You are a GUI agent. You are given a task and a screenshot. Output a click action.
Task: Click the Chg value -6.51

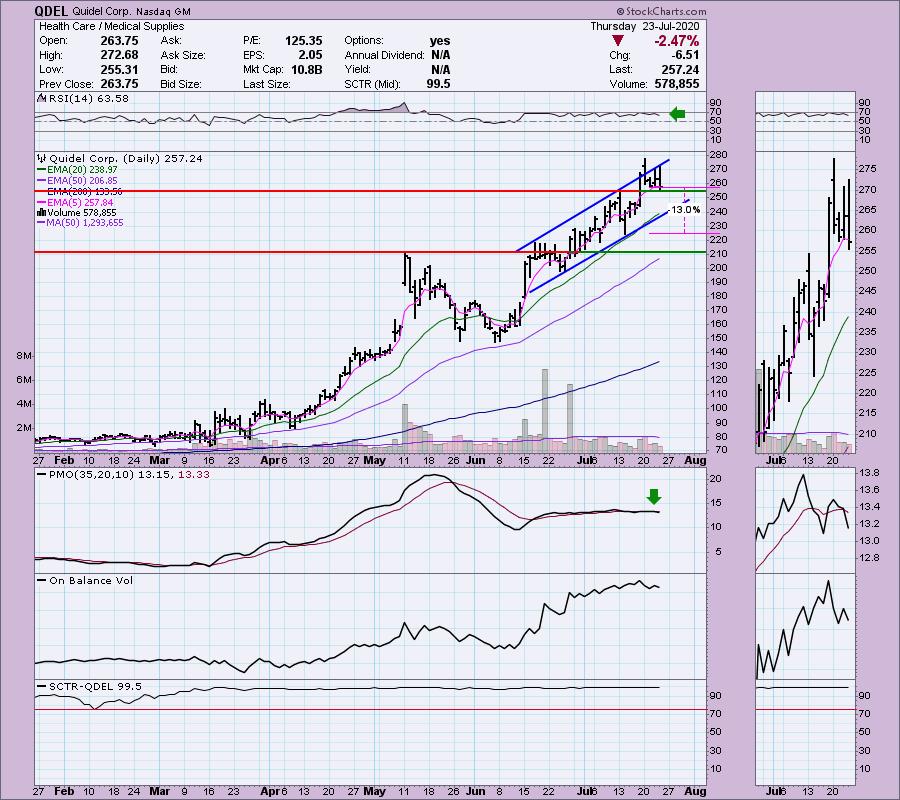684,55
